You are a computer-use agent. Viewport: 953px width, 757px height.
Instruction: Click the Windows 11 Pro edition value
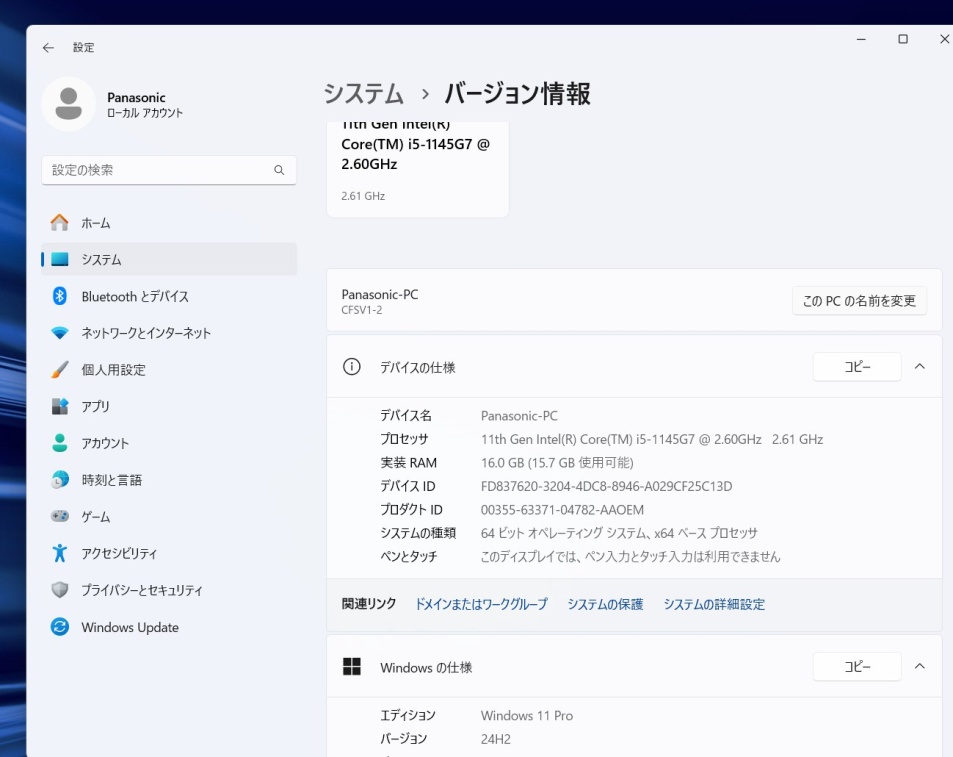[x=527, y=716]
